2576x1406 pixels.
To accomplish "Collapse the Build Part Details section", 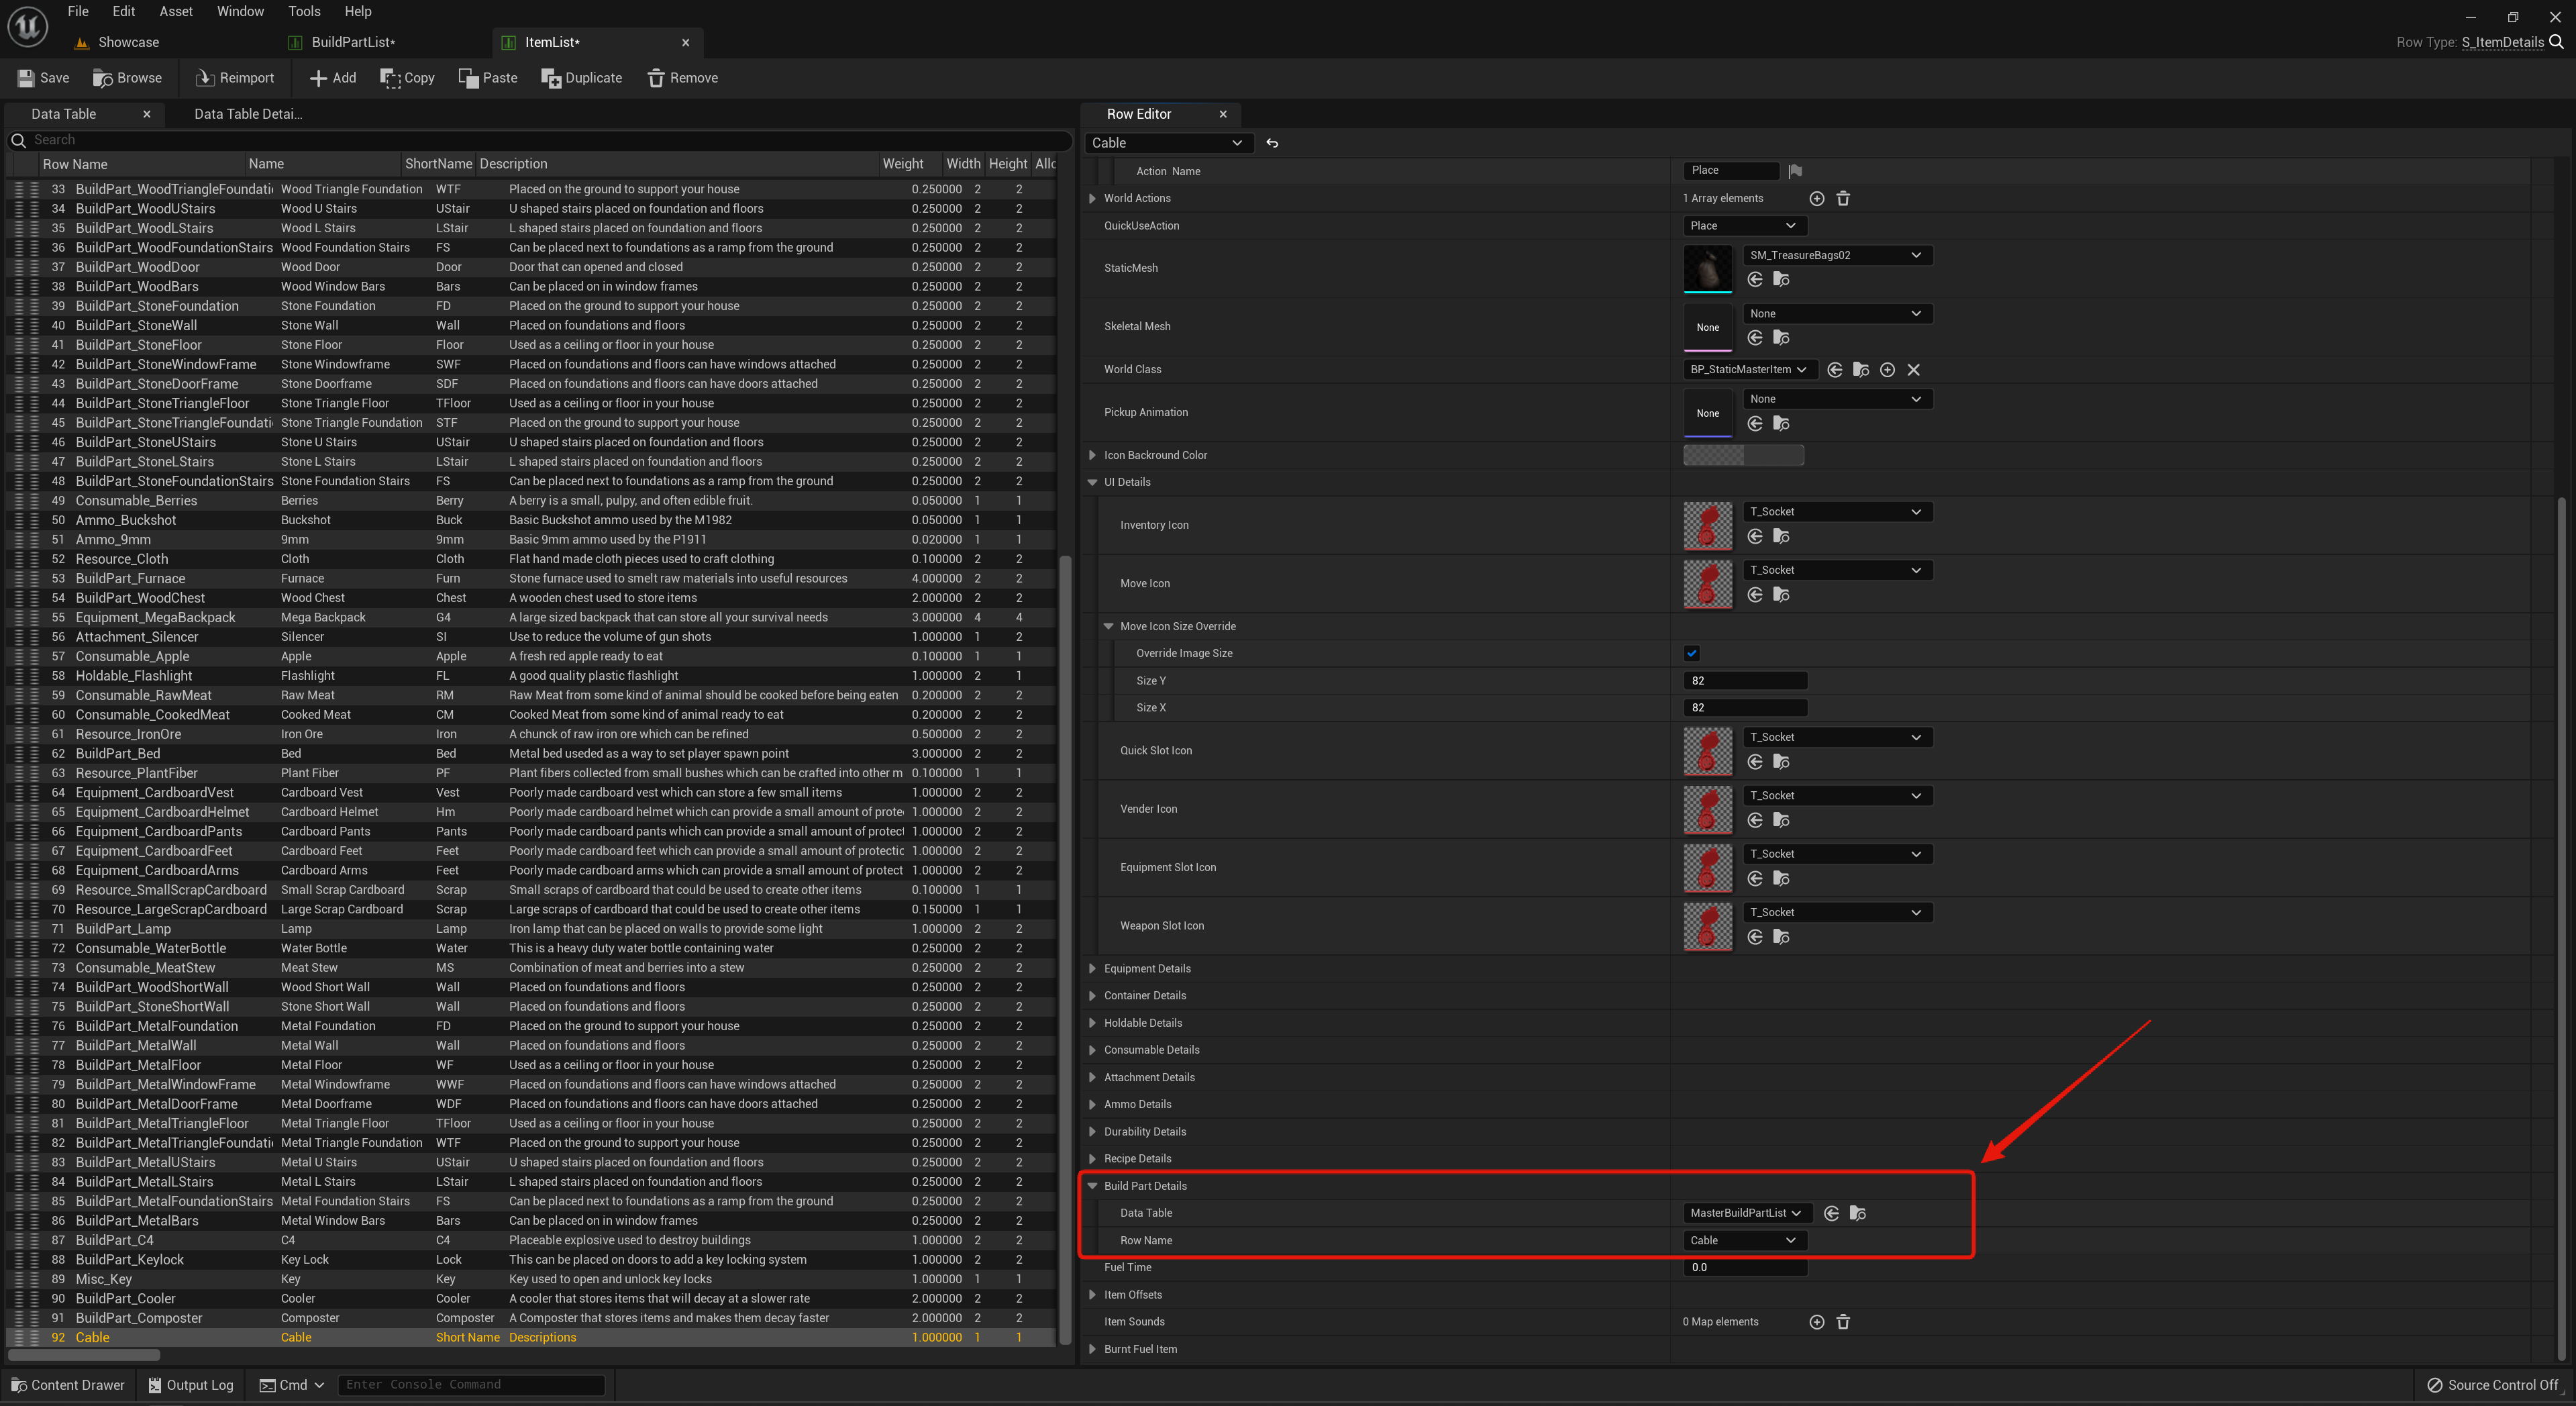I will (1092, 1186).
